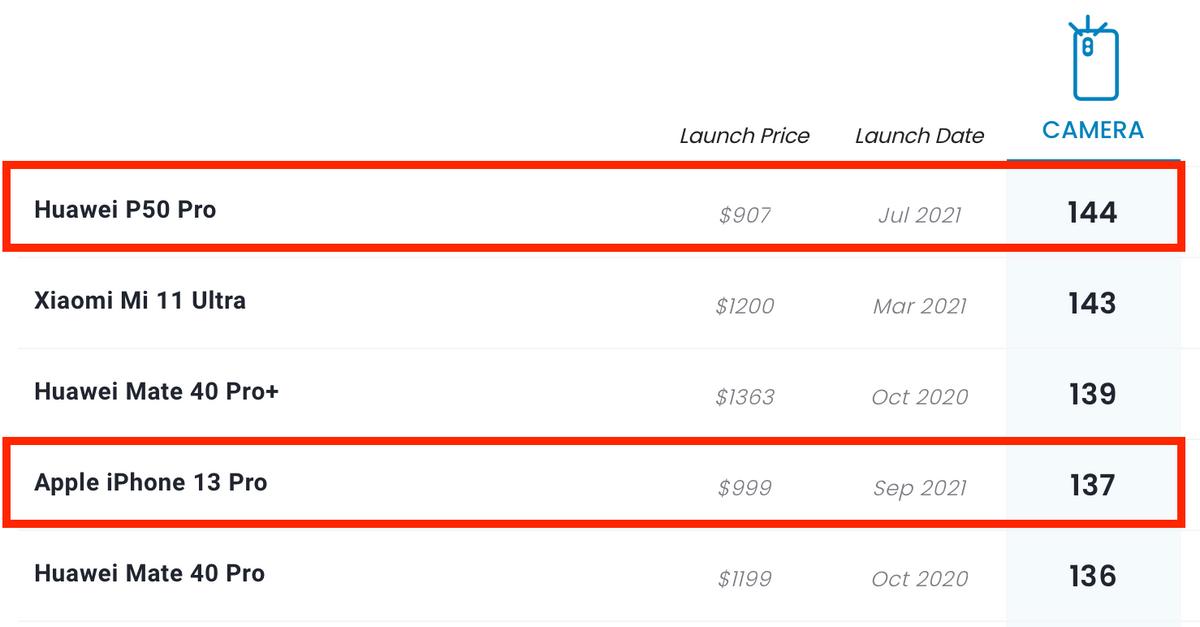Click the camera score 139
Screen dimensions: 1200x627
pos(1092,394)
